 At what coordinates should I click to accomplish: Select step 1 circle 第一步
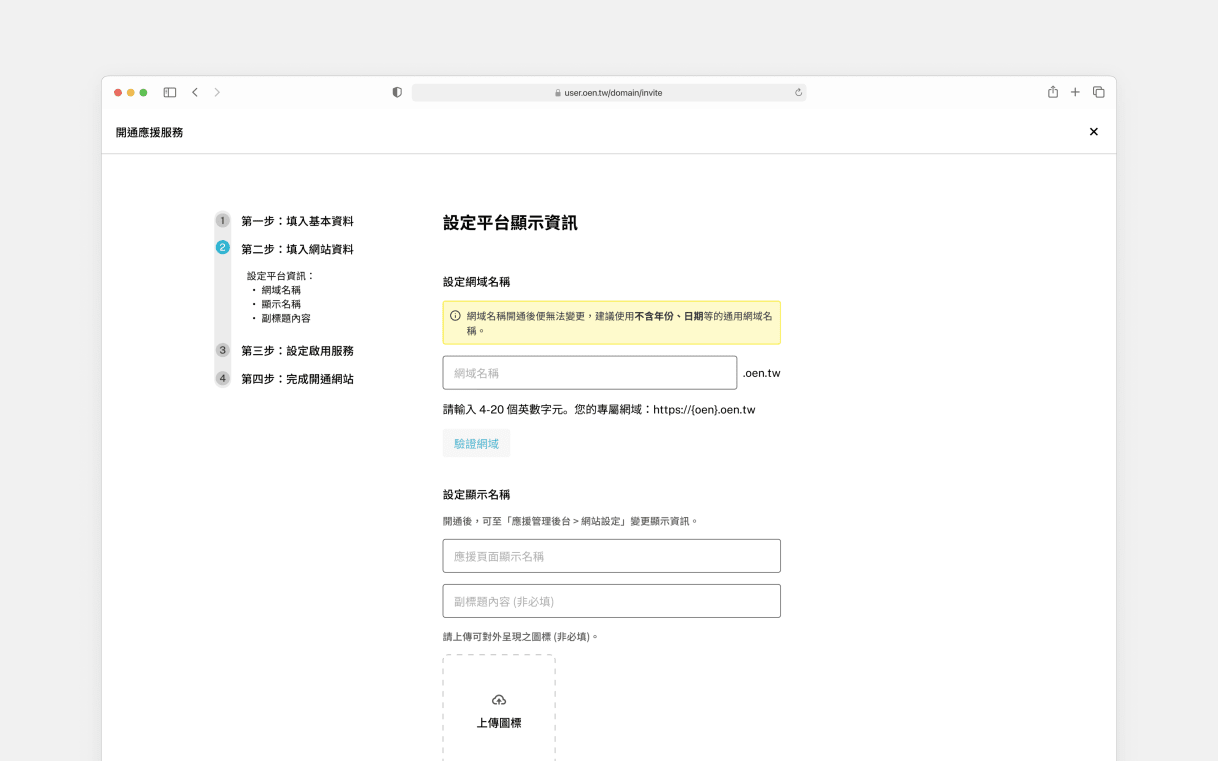(223, 220)
